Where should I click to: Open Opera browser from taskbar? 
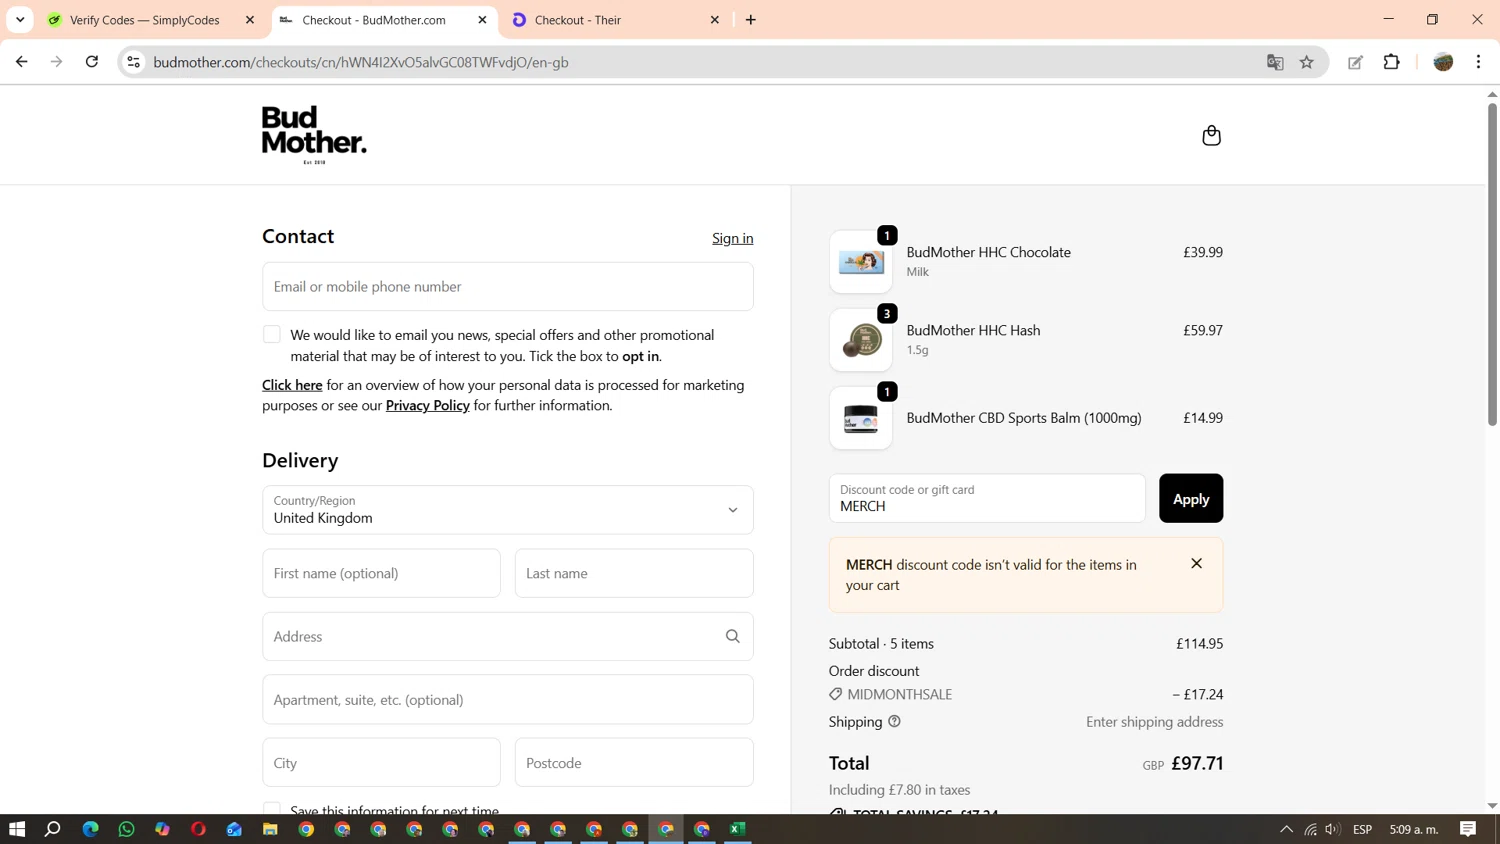tap(198, 829)
